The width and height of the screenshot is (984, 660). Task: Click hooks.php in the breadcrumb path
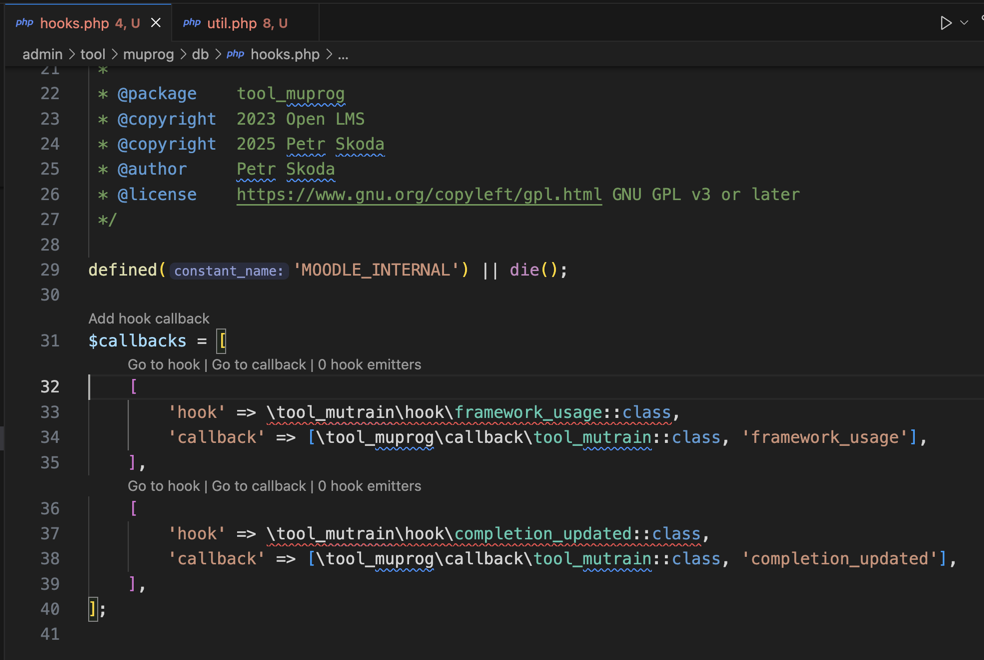tap(285, 55)
